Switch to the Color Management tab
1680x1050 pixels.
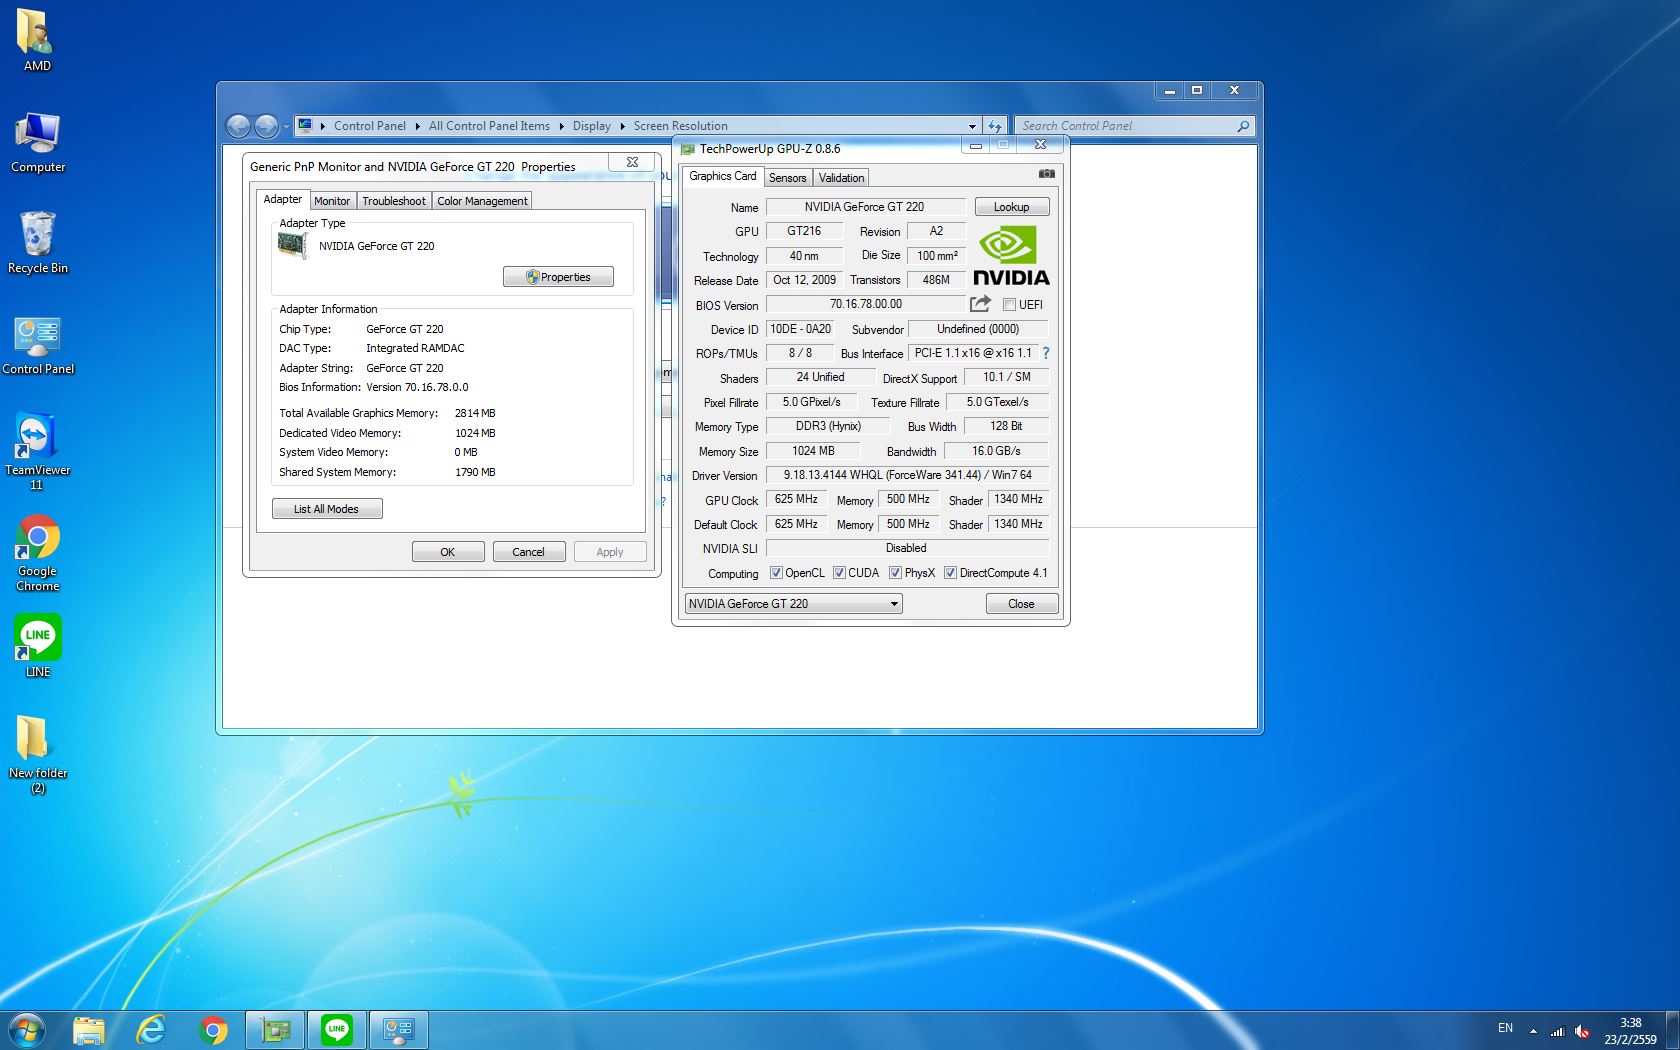482,201
